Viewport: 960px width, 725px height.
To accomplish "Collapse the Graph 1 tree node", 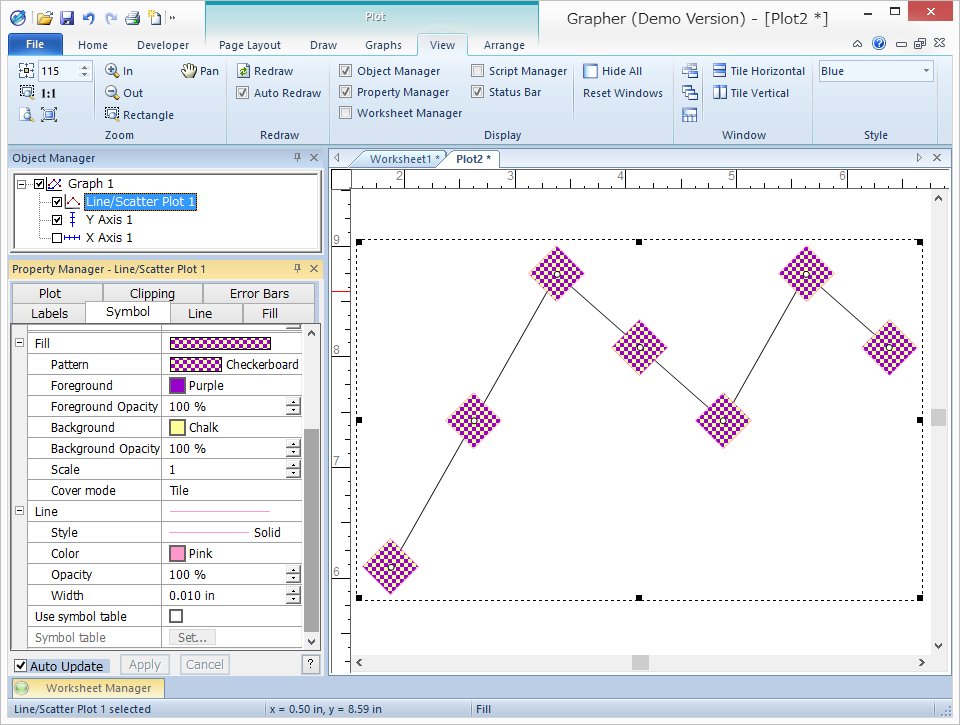I will [x=22, y=184].
